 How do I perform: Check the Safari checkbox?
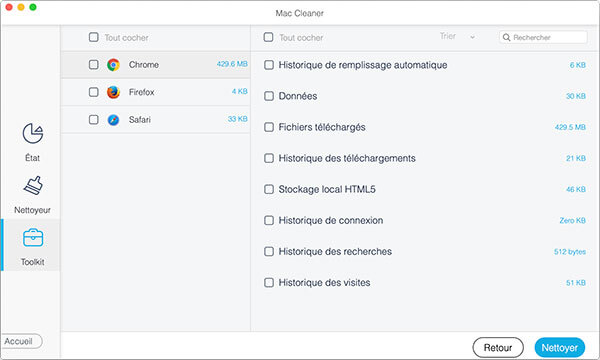tap(93, 119)
